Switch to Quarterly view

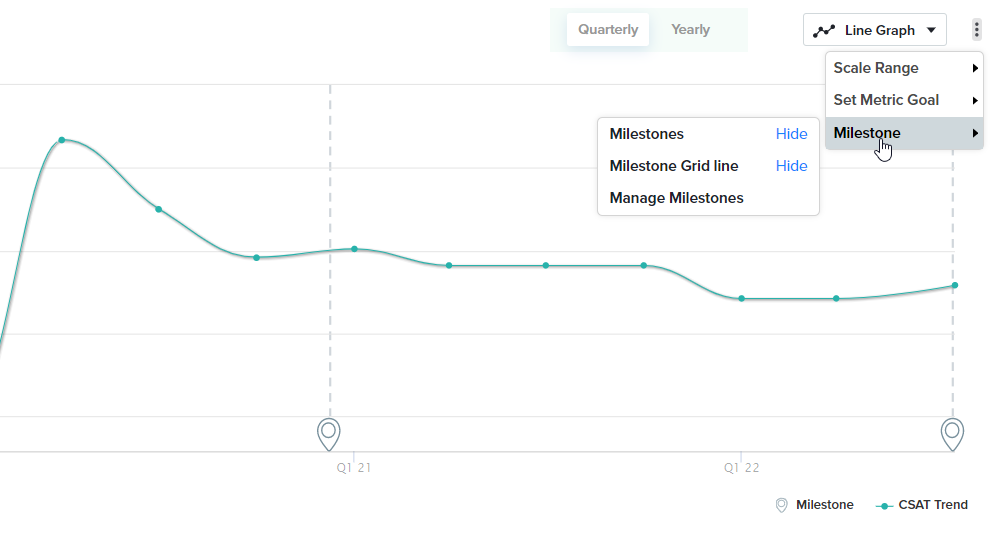pyautogui.click(x=607, y=30)
